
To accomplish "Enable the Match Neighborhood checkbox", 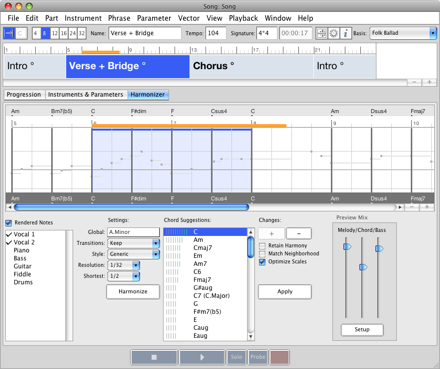I will 263,254.
